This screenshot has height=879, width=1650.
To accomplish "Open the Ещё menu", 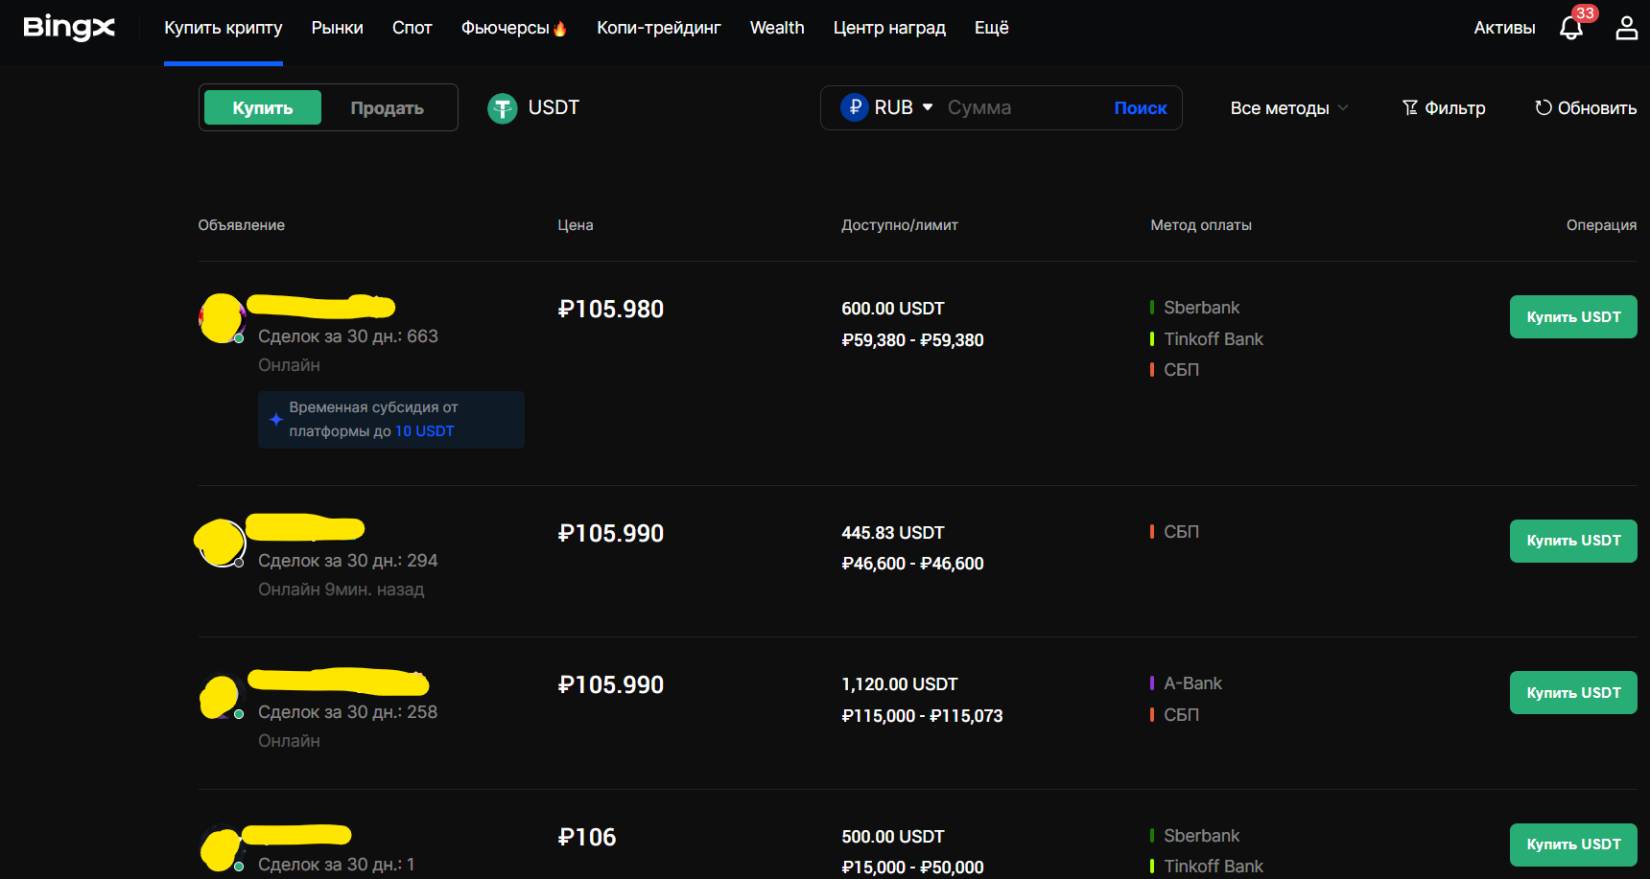I will [991, 28].
